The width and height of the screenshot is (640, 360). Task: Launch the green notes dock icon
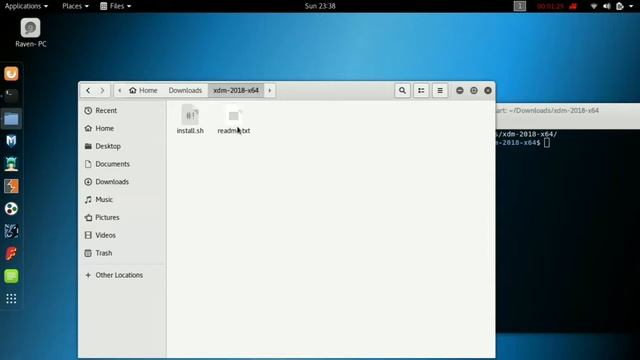tap(11, 276)
